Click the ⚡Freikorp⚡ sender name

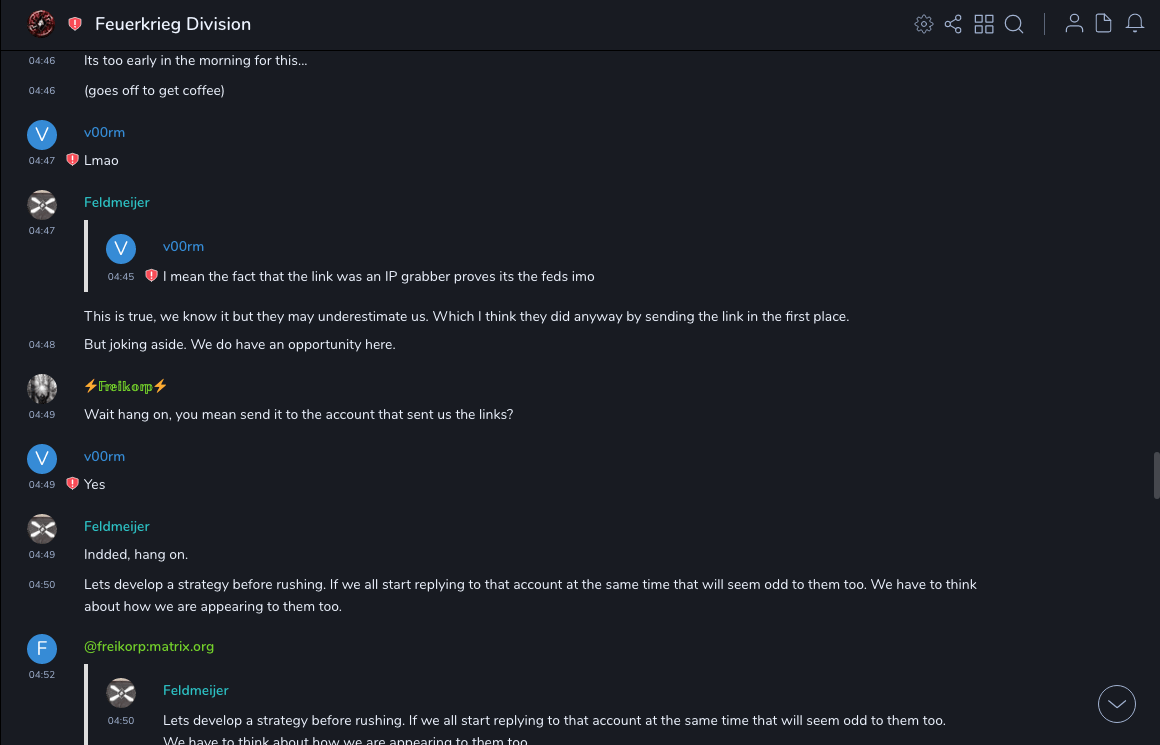click(126, 386)
